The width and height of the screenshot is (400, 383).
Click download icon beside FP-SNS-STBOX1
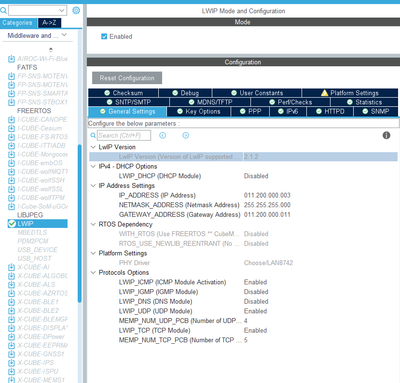click(11, 103)
